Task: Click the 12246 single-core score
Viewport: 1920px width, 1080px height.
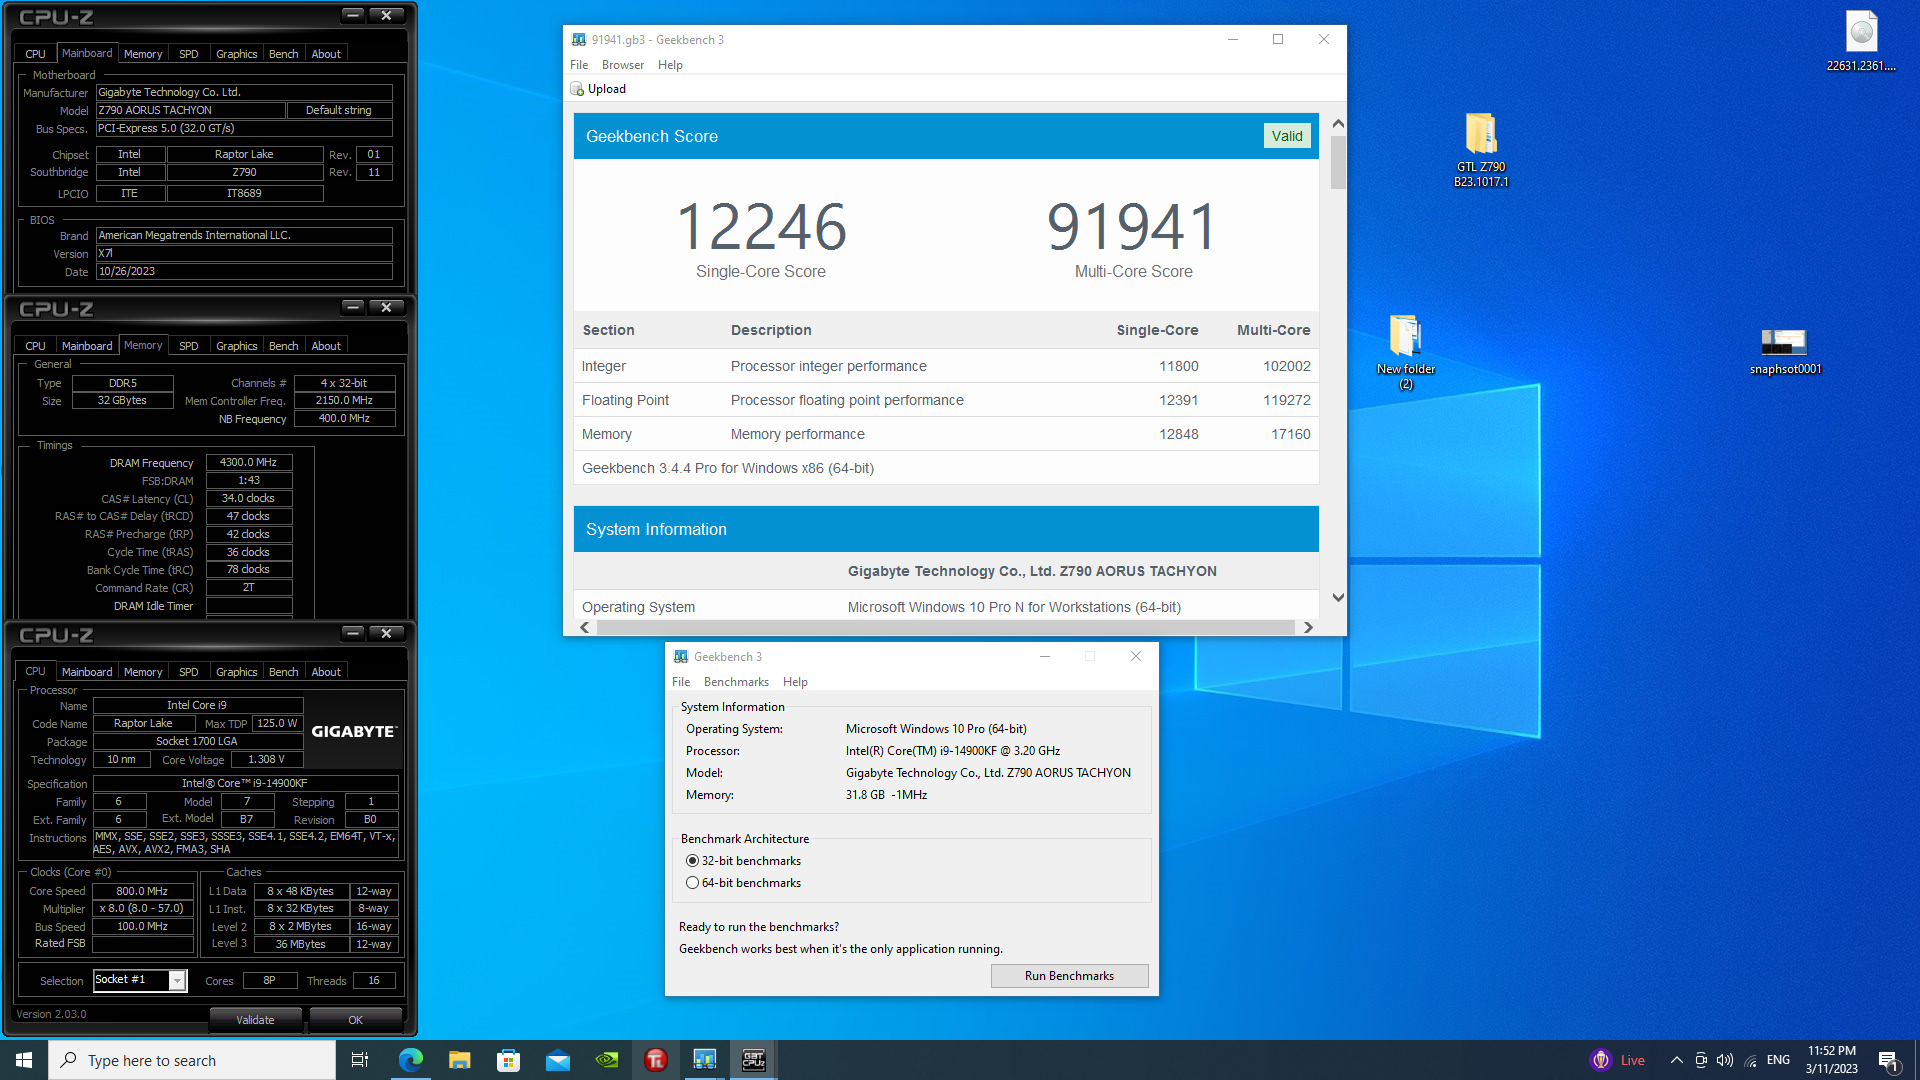Action: (x=761, y=227)
